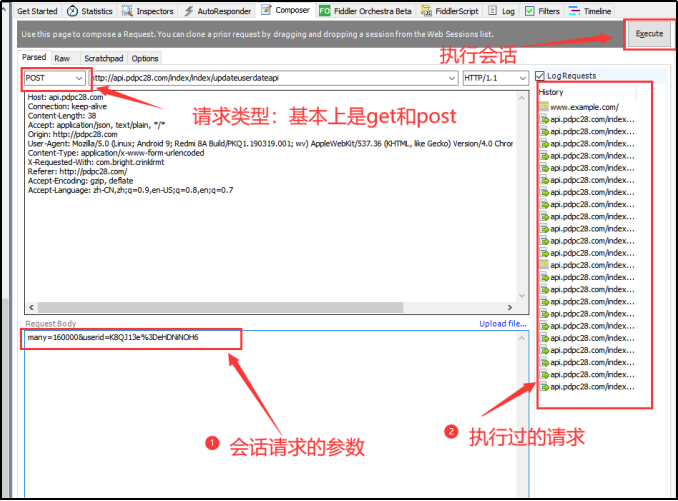Click the Content-Type header line
The image size is (678, 501).
[116, 153]
